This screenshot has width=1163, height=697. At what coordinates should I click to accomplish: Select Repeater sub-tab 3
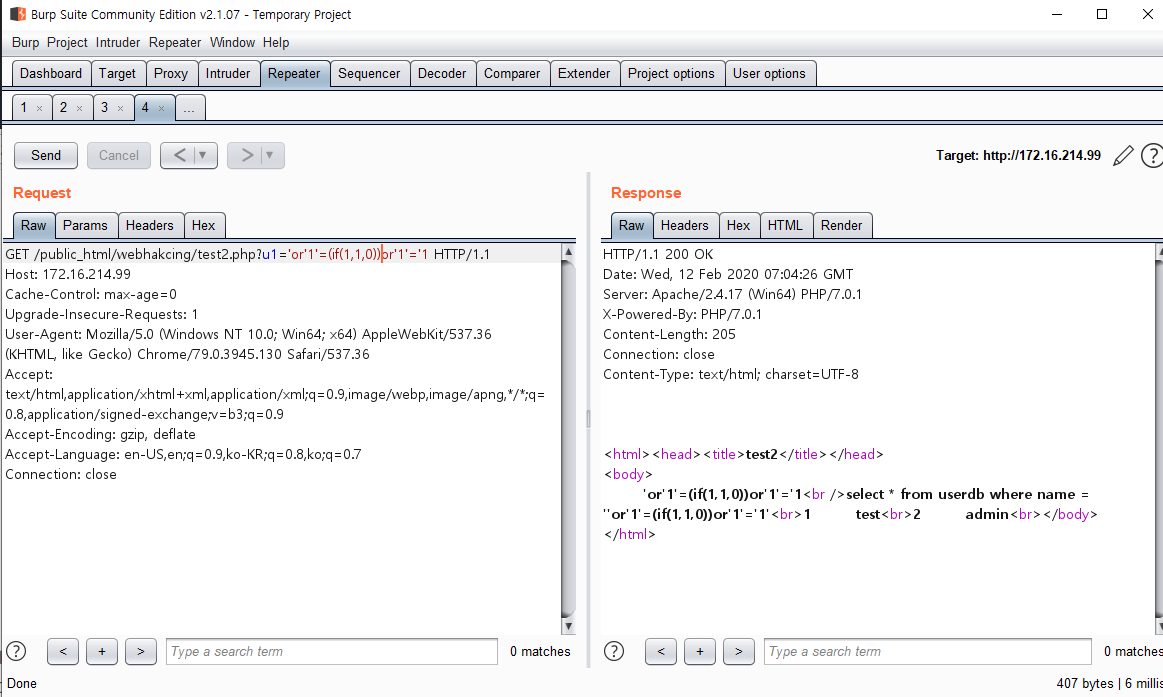tap(105, 108)
